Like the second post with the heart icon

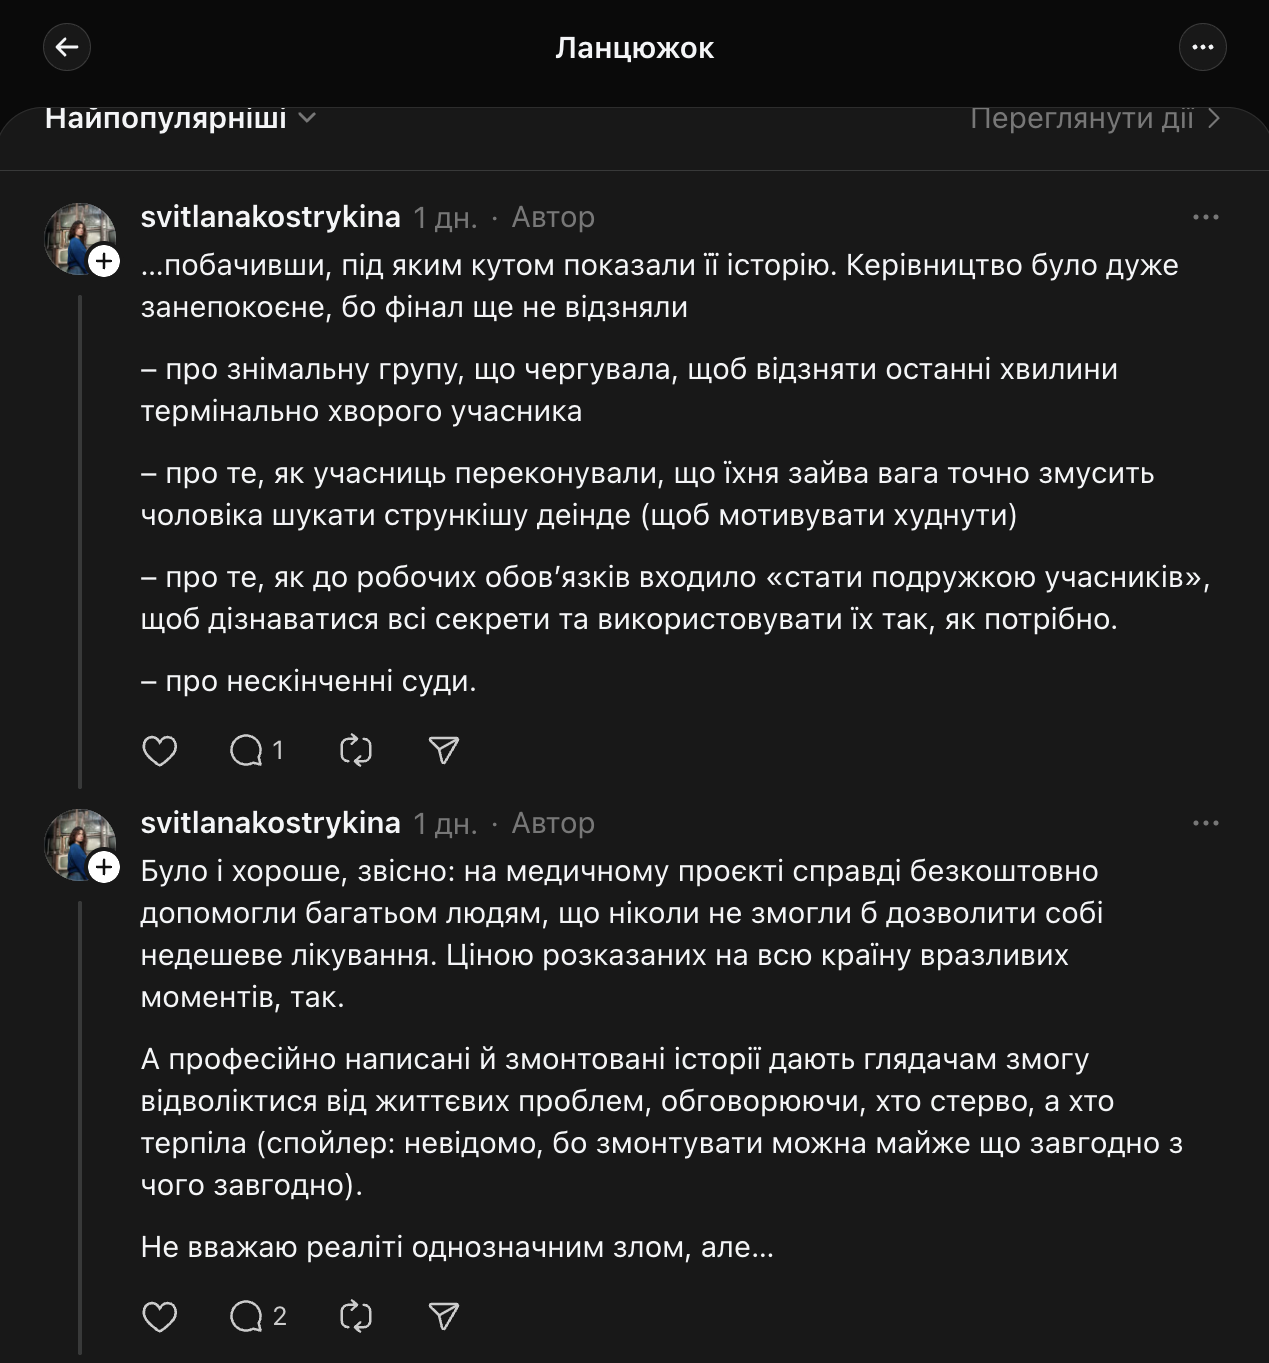click(x=161, y=1316)
